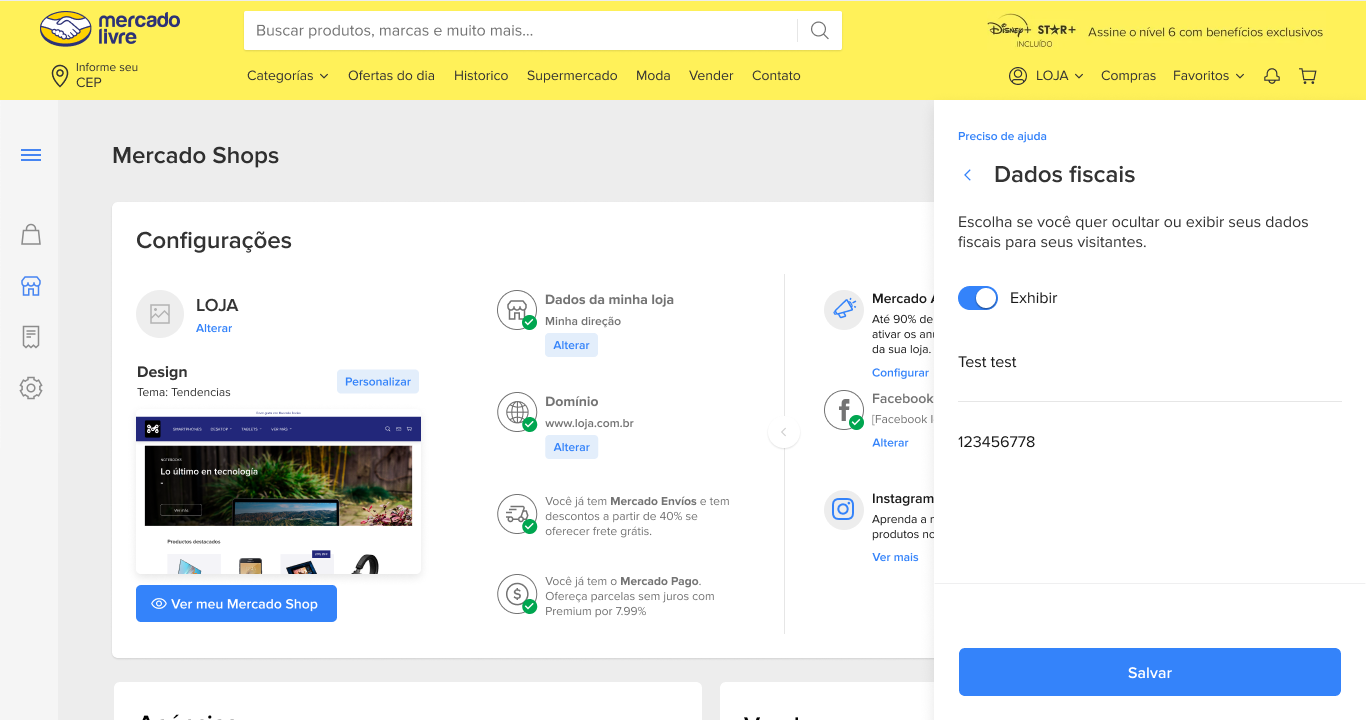Open the Moda menu item
This screenshot has height=720, width=1366.
[x=653, y=76]
